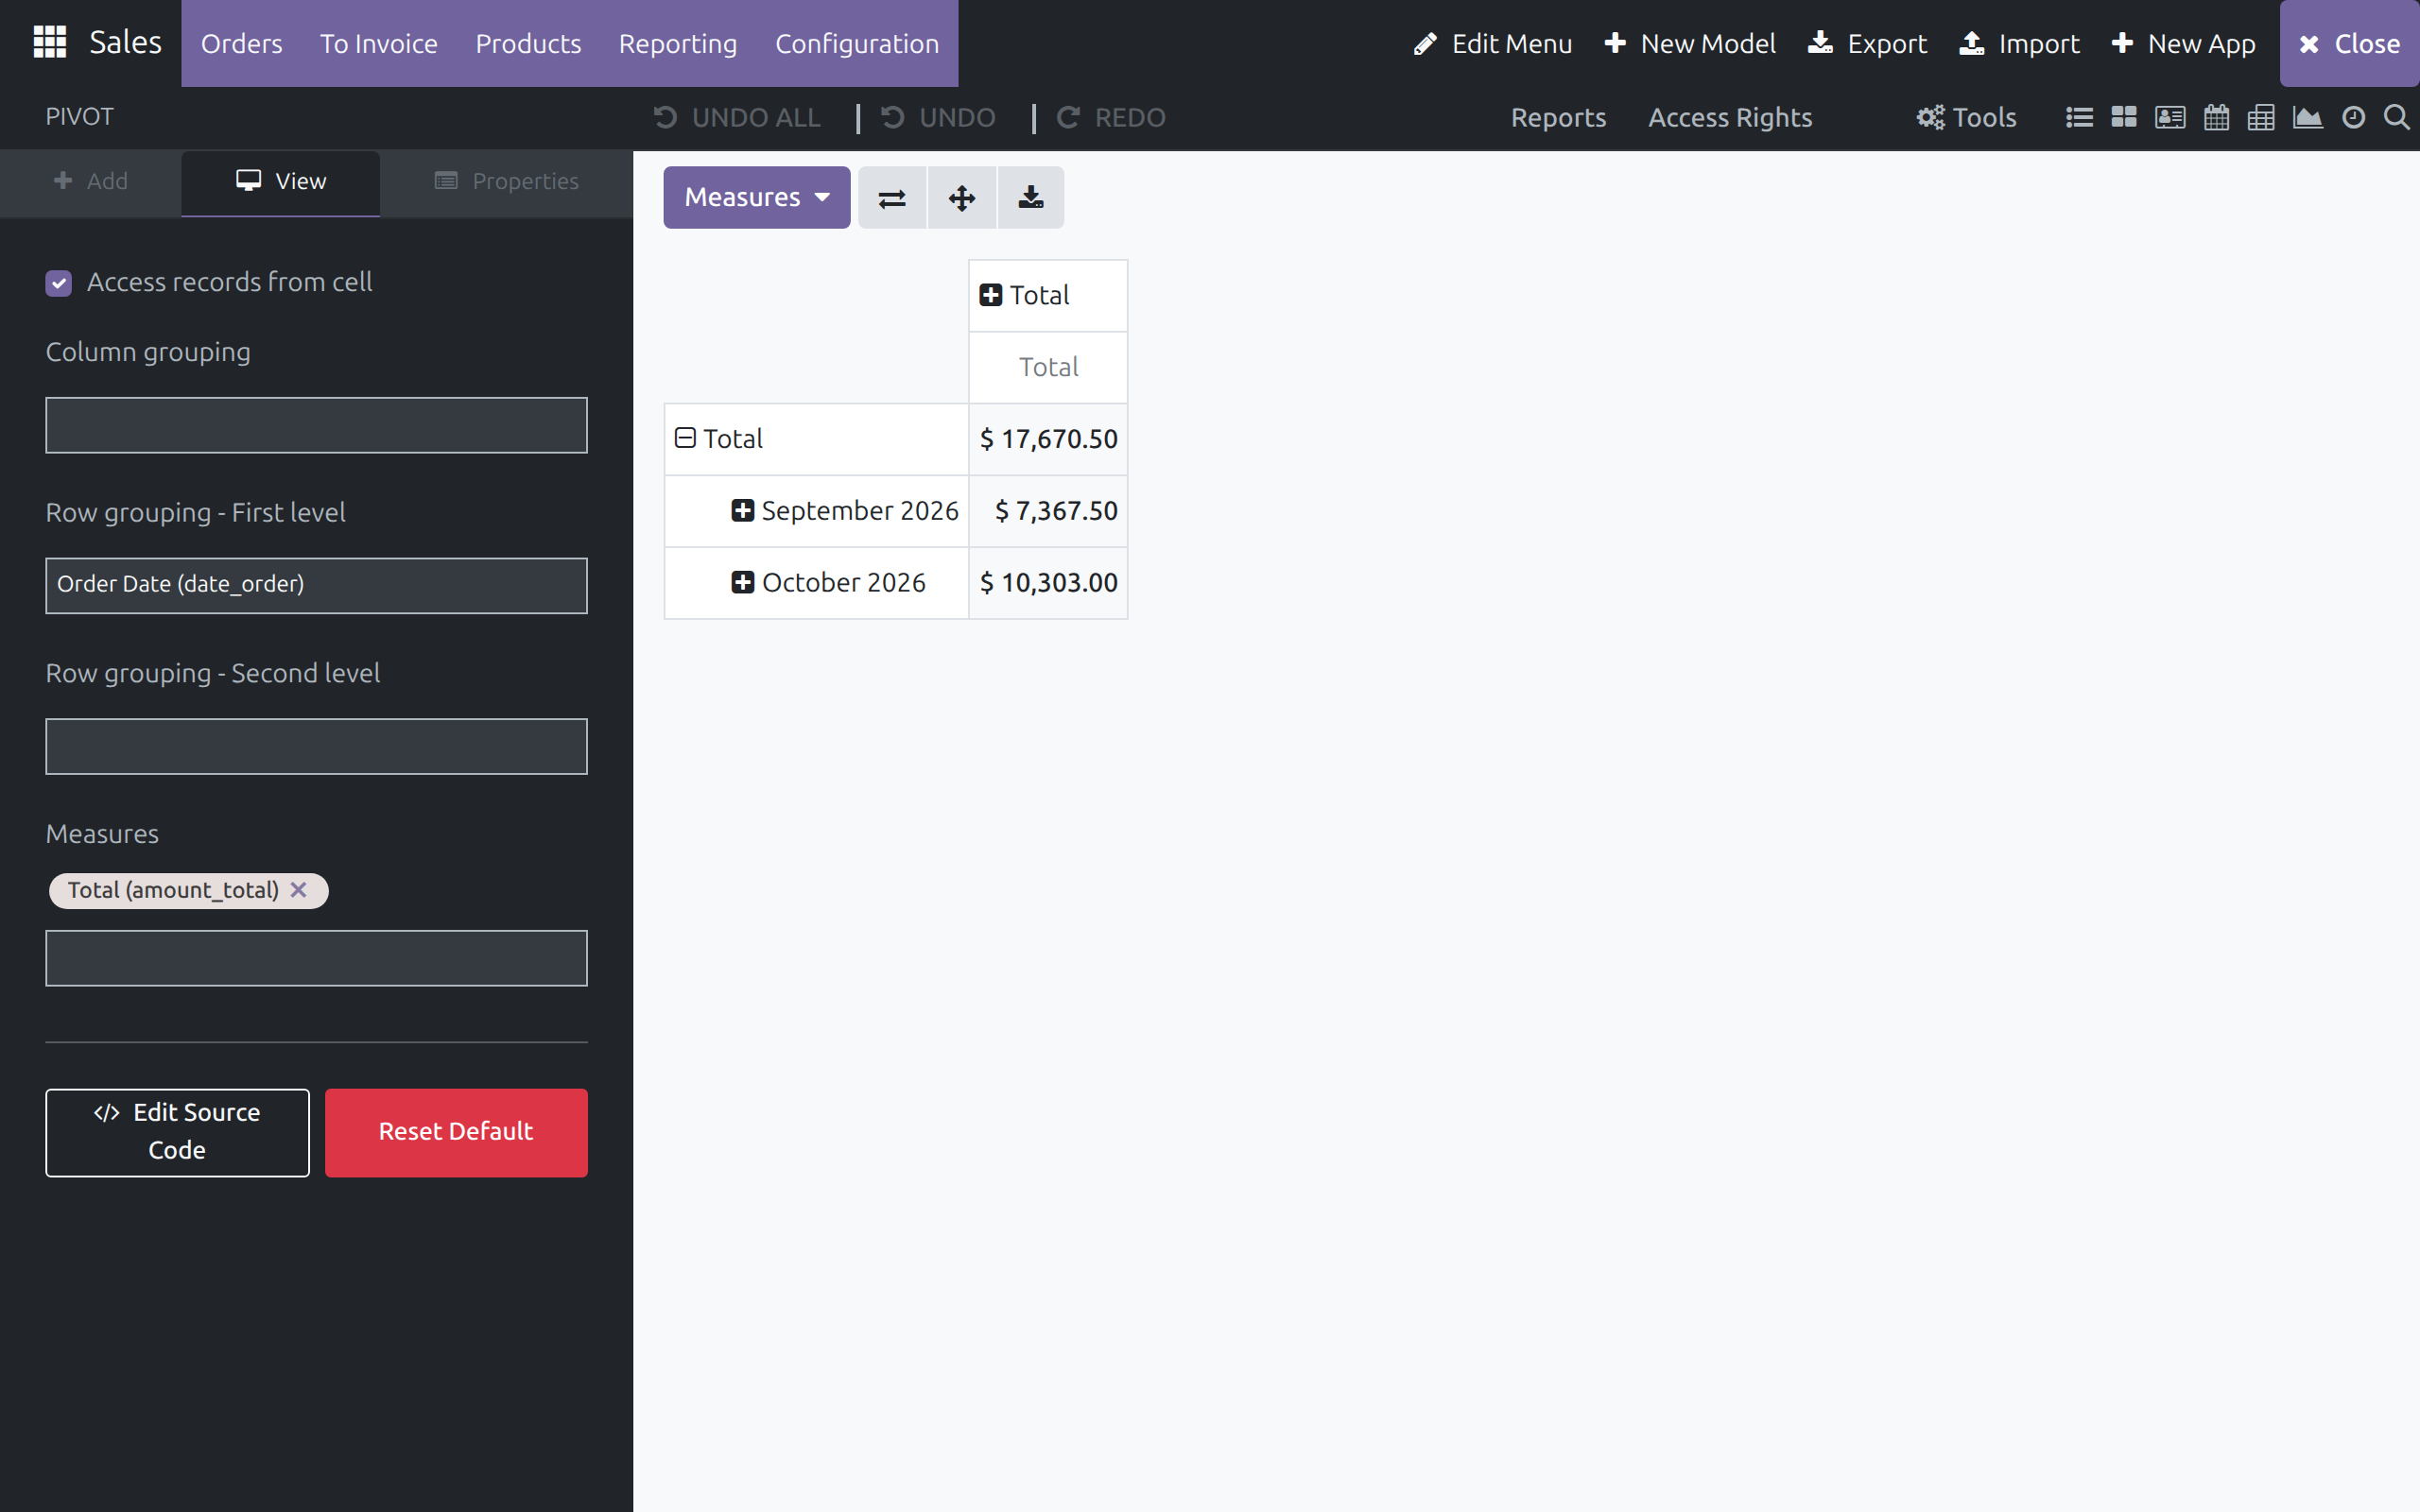Screen dimensions: 2420x1512
Task: Click the Sales app title
Action: 125,42
